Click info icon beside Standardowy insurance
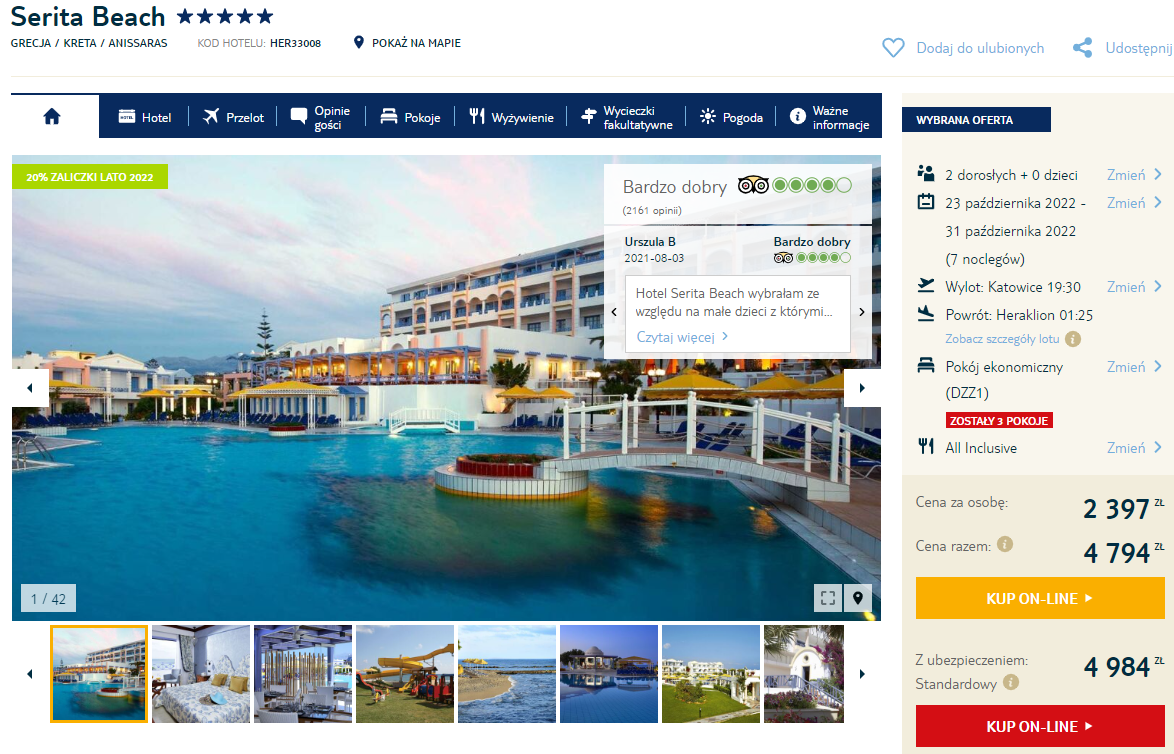The height and width of the screenshot is (754, 1174). (1011, 683)
